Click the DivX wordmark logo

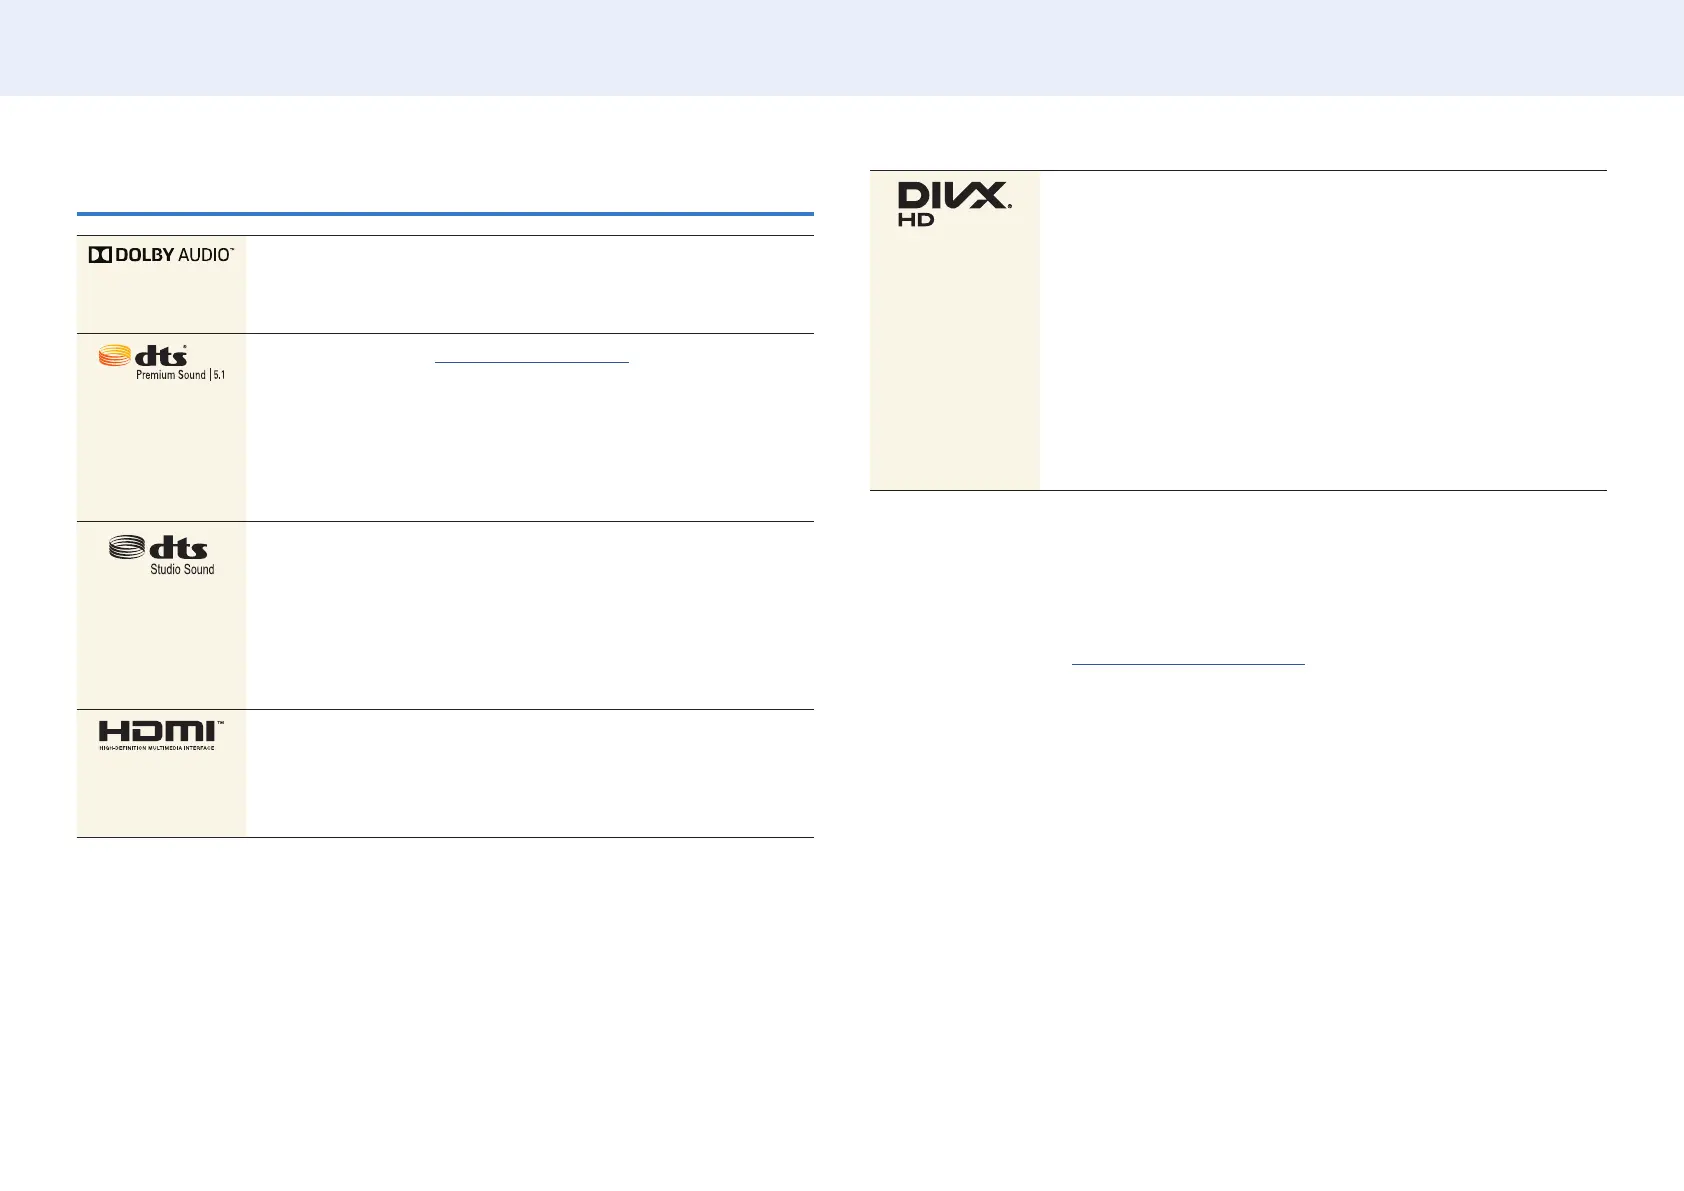coord(955,195)
